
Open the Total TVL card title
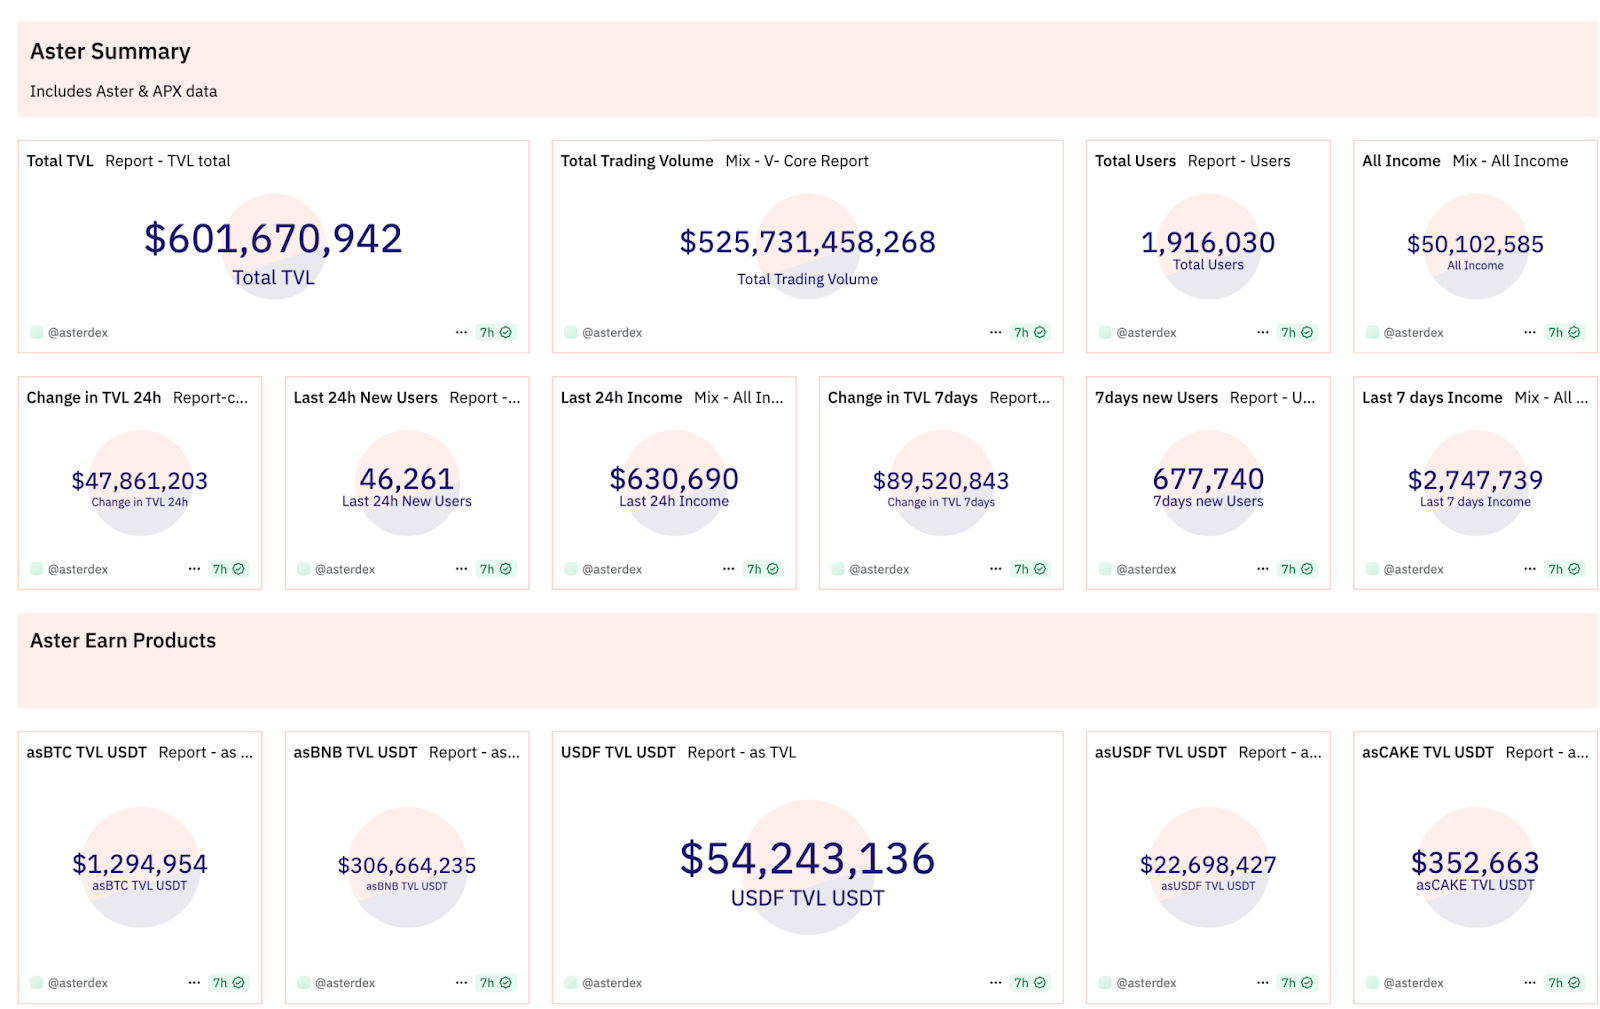(60, 161)
